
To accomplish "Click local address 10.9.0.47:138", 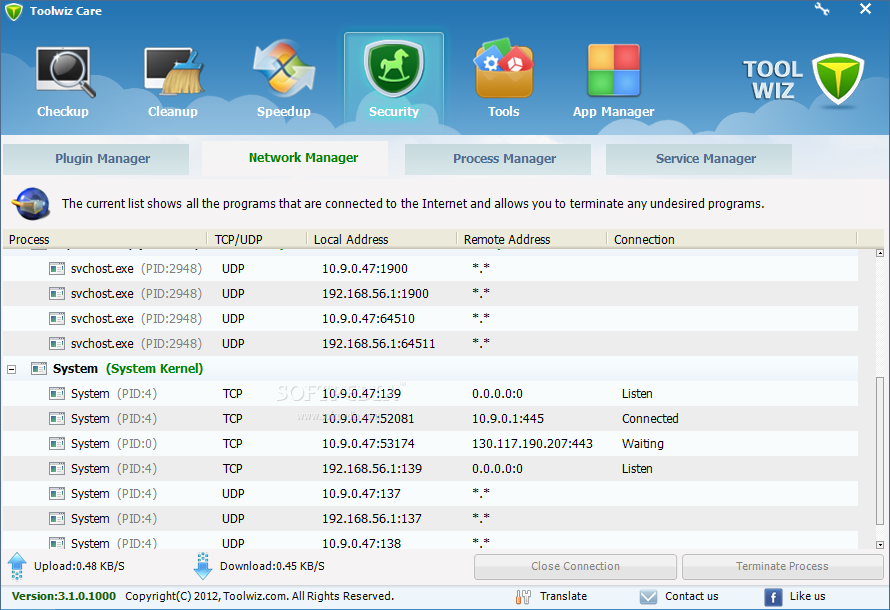I will click(362, 544).
